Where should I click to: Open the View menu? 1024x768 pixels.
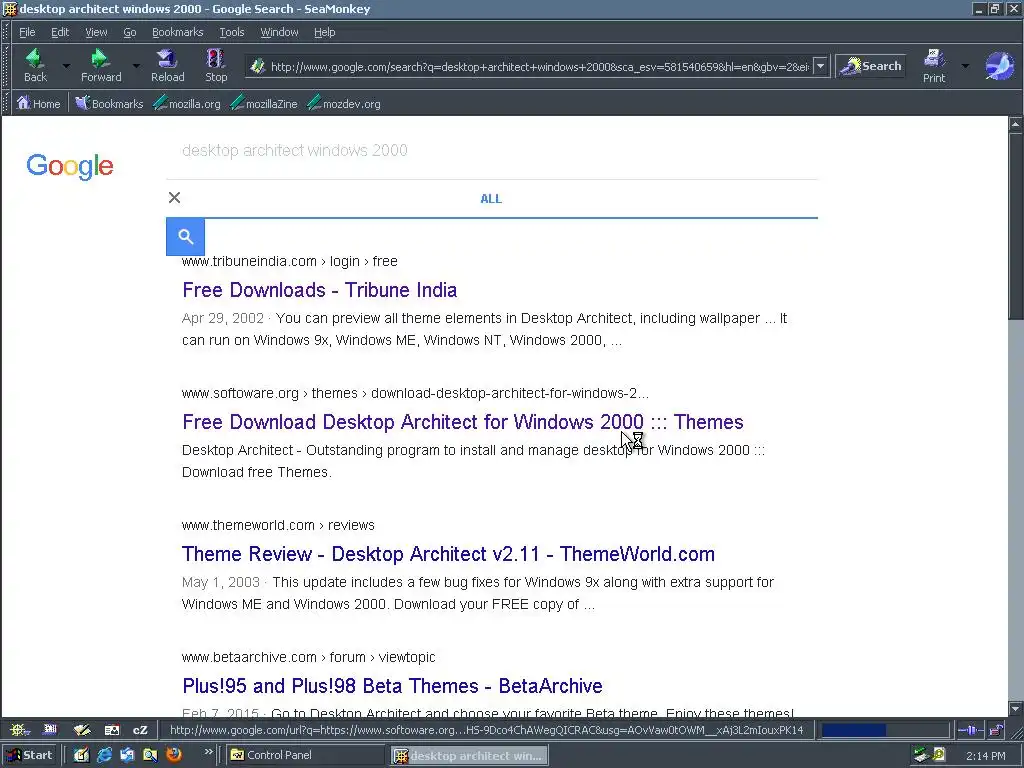(x=96, y=32)
